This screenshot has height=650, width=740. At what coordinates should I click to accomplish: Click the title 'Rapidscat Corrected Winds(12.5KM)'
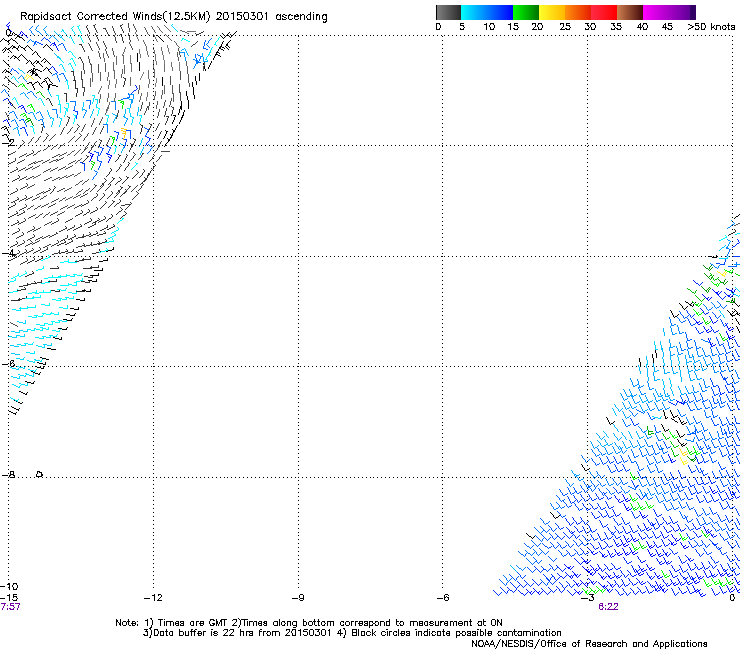pyautogui.click(x=115, y=17)
